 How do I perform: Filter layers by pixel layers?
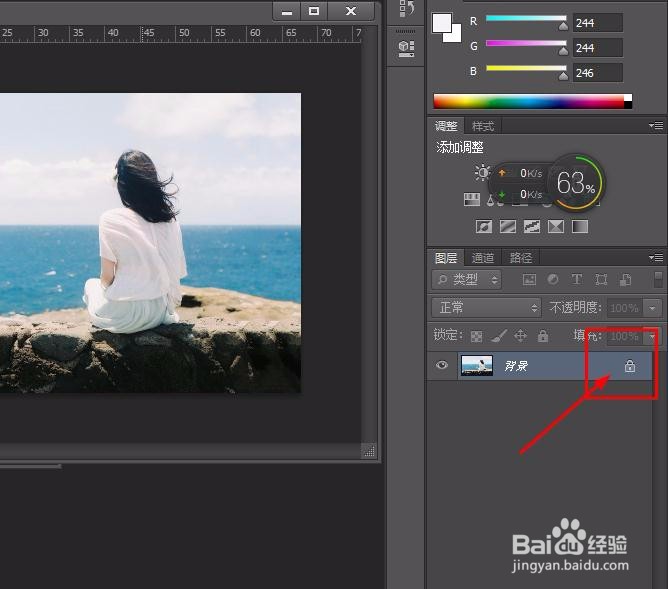[x=529, y=279]
